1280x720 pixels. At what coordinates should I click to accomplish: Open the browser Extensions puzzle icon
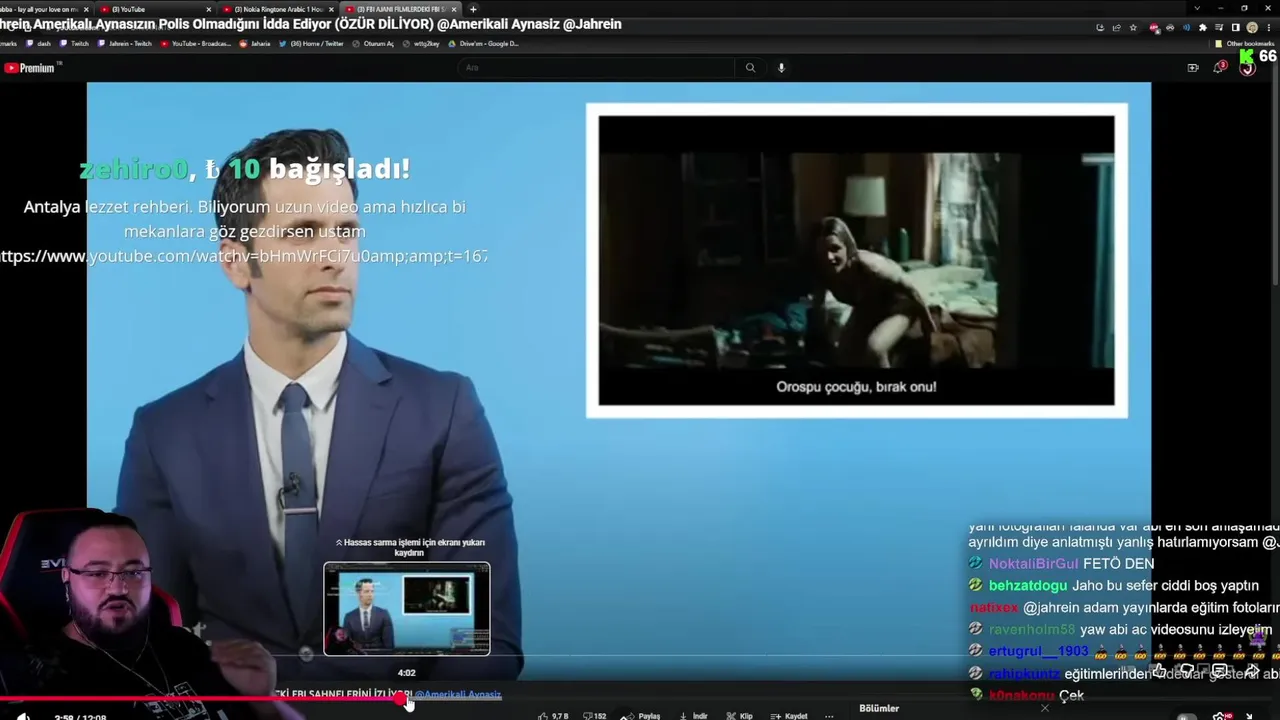(1203, 28)
